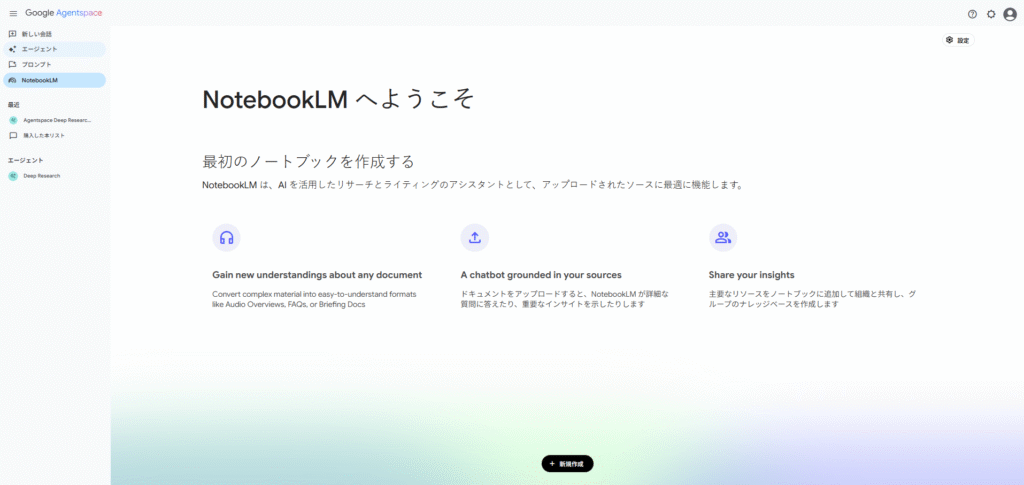This screenshot has height=485, width=1024.
Task: Open recent 購入した本リスト conversation
Action: click(x=54, y=136)
